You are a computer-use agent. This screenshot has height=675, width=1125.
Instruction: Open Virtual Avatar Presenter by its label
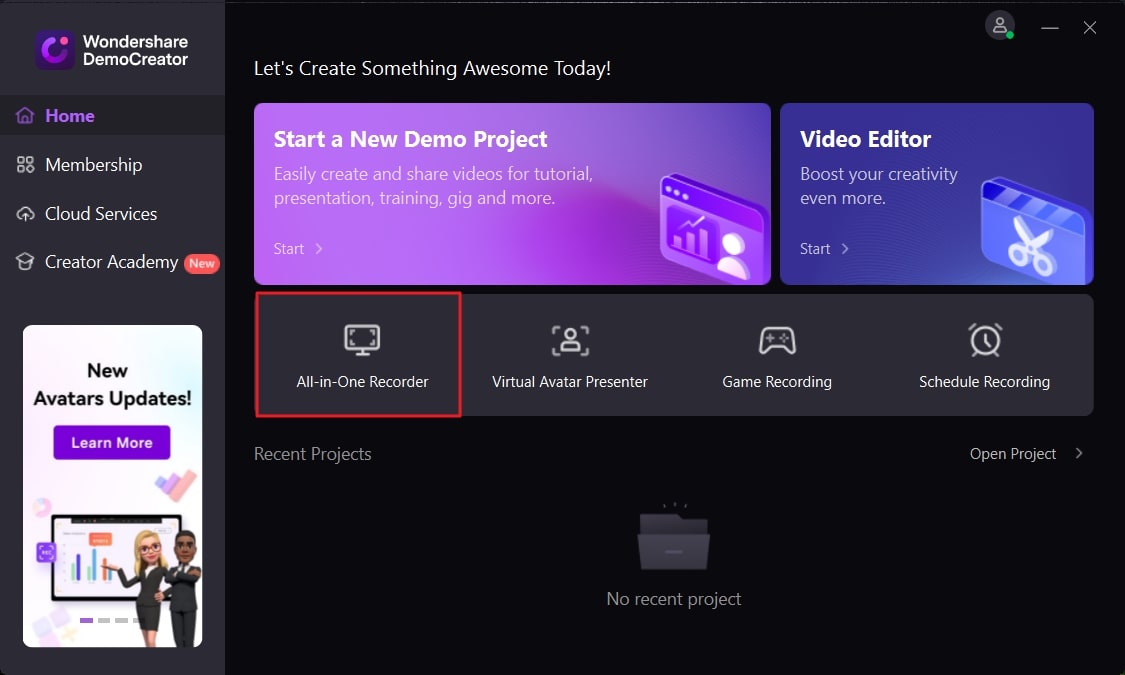click(570, 382)
